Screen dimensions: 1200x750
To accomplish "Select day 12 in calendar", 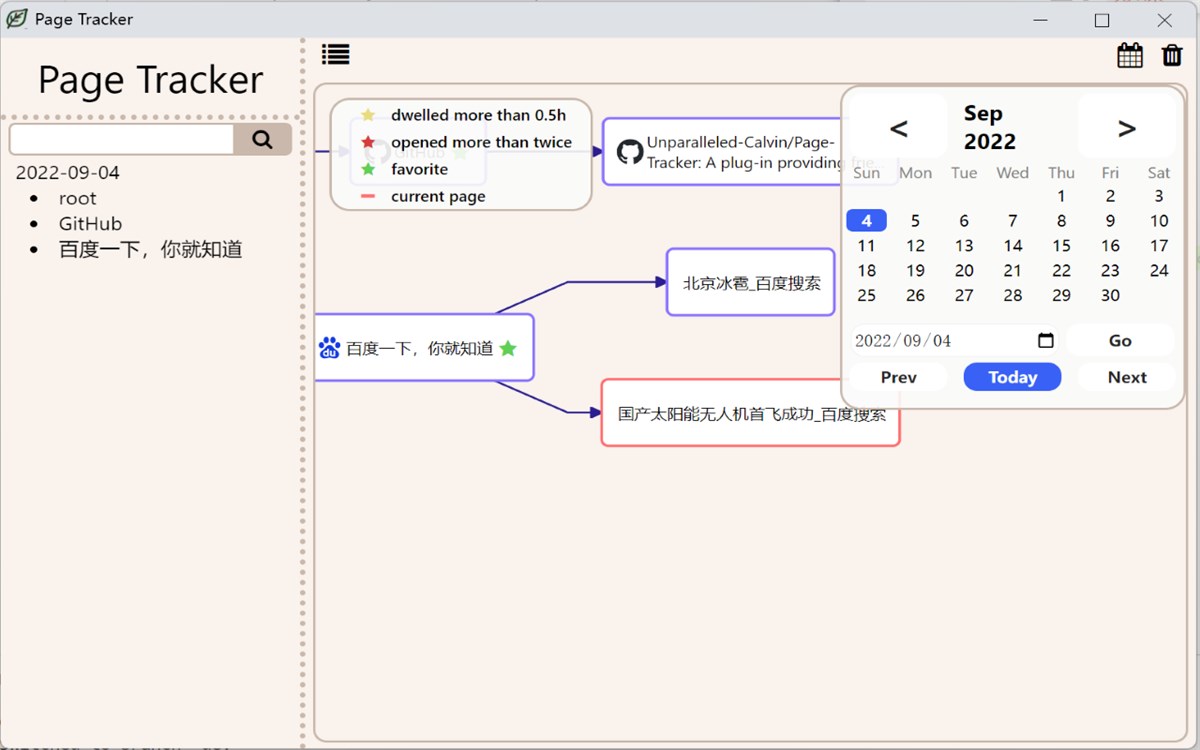I will pos(915,246).
